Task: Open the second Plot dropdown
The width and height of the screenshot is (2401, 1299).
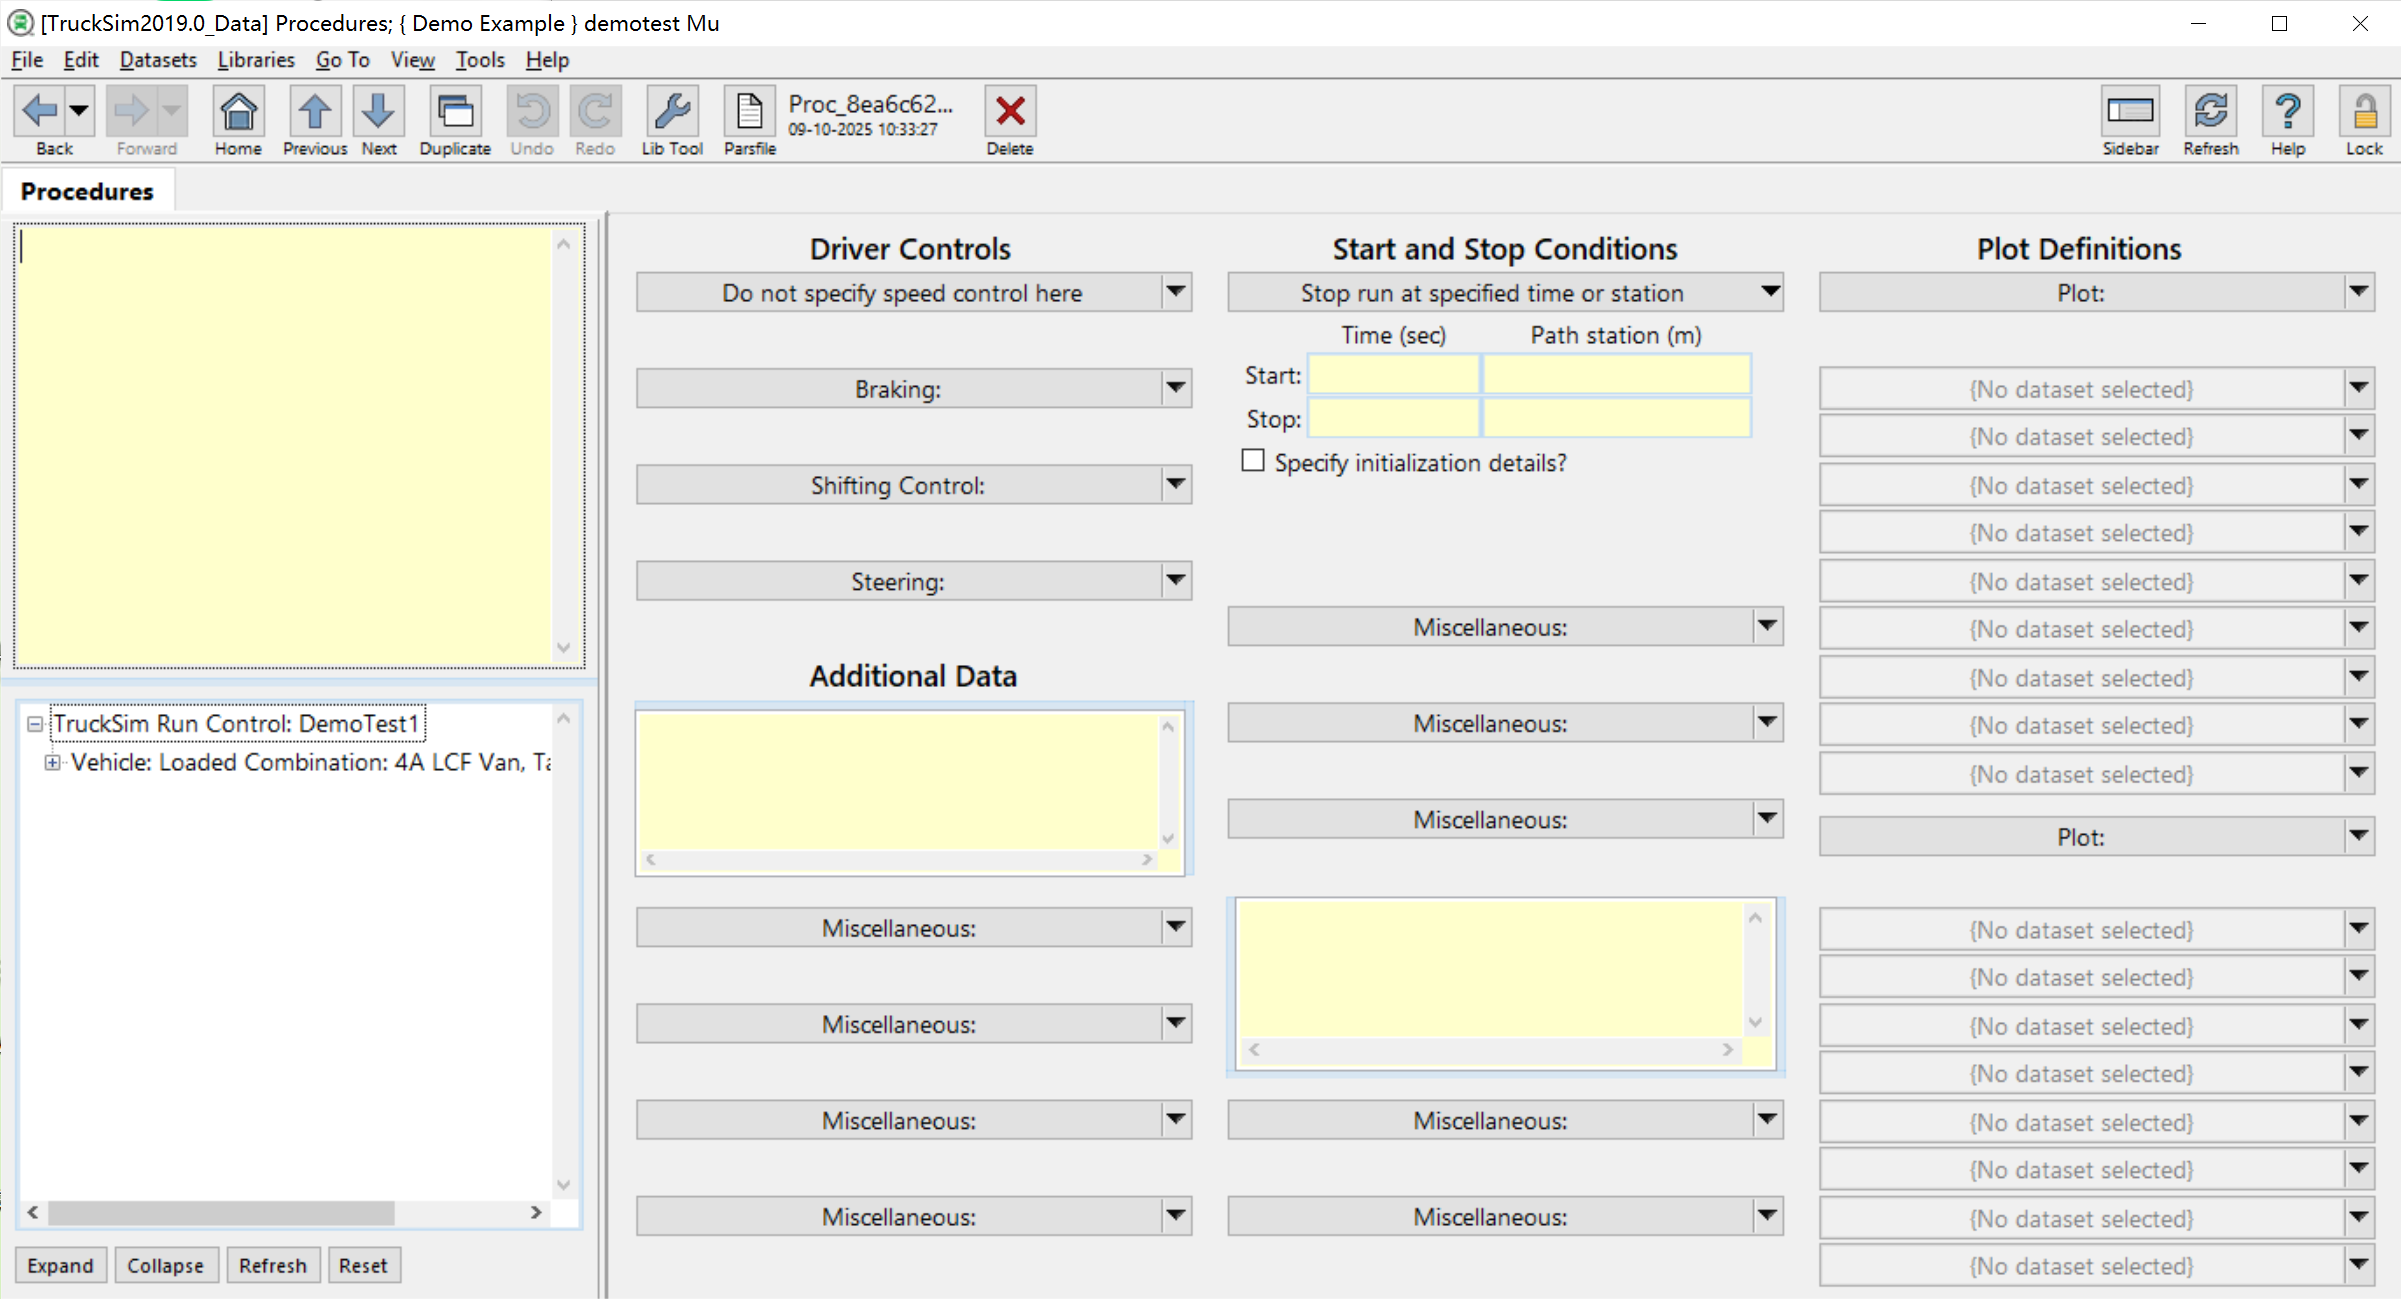Action: click(2359, 836)
